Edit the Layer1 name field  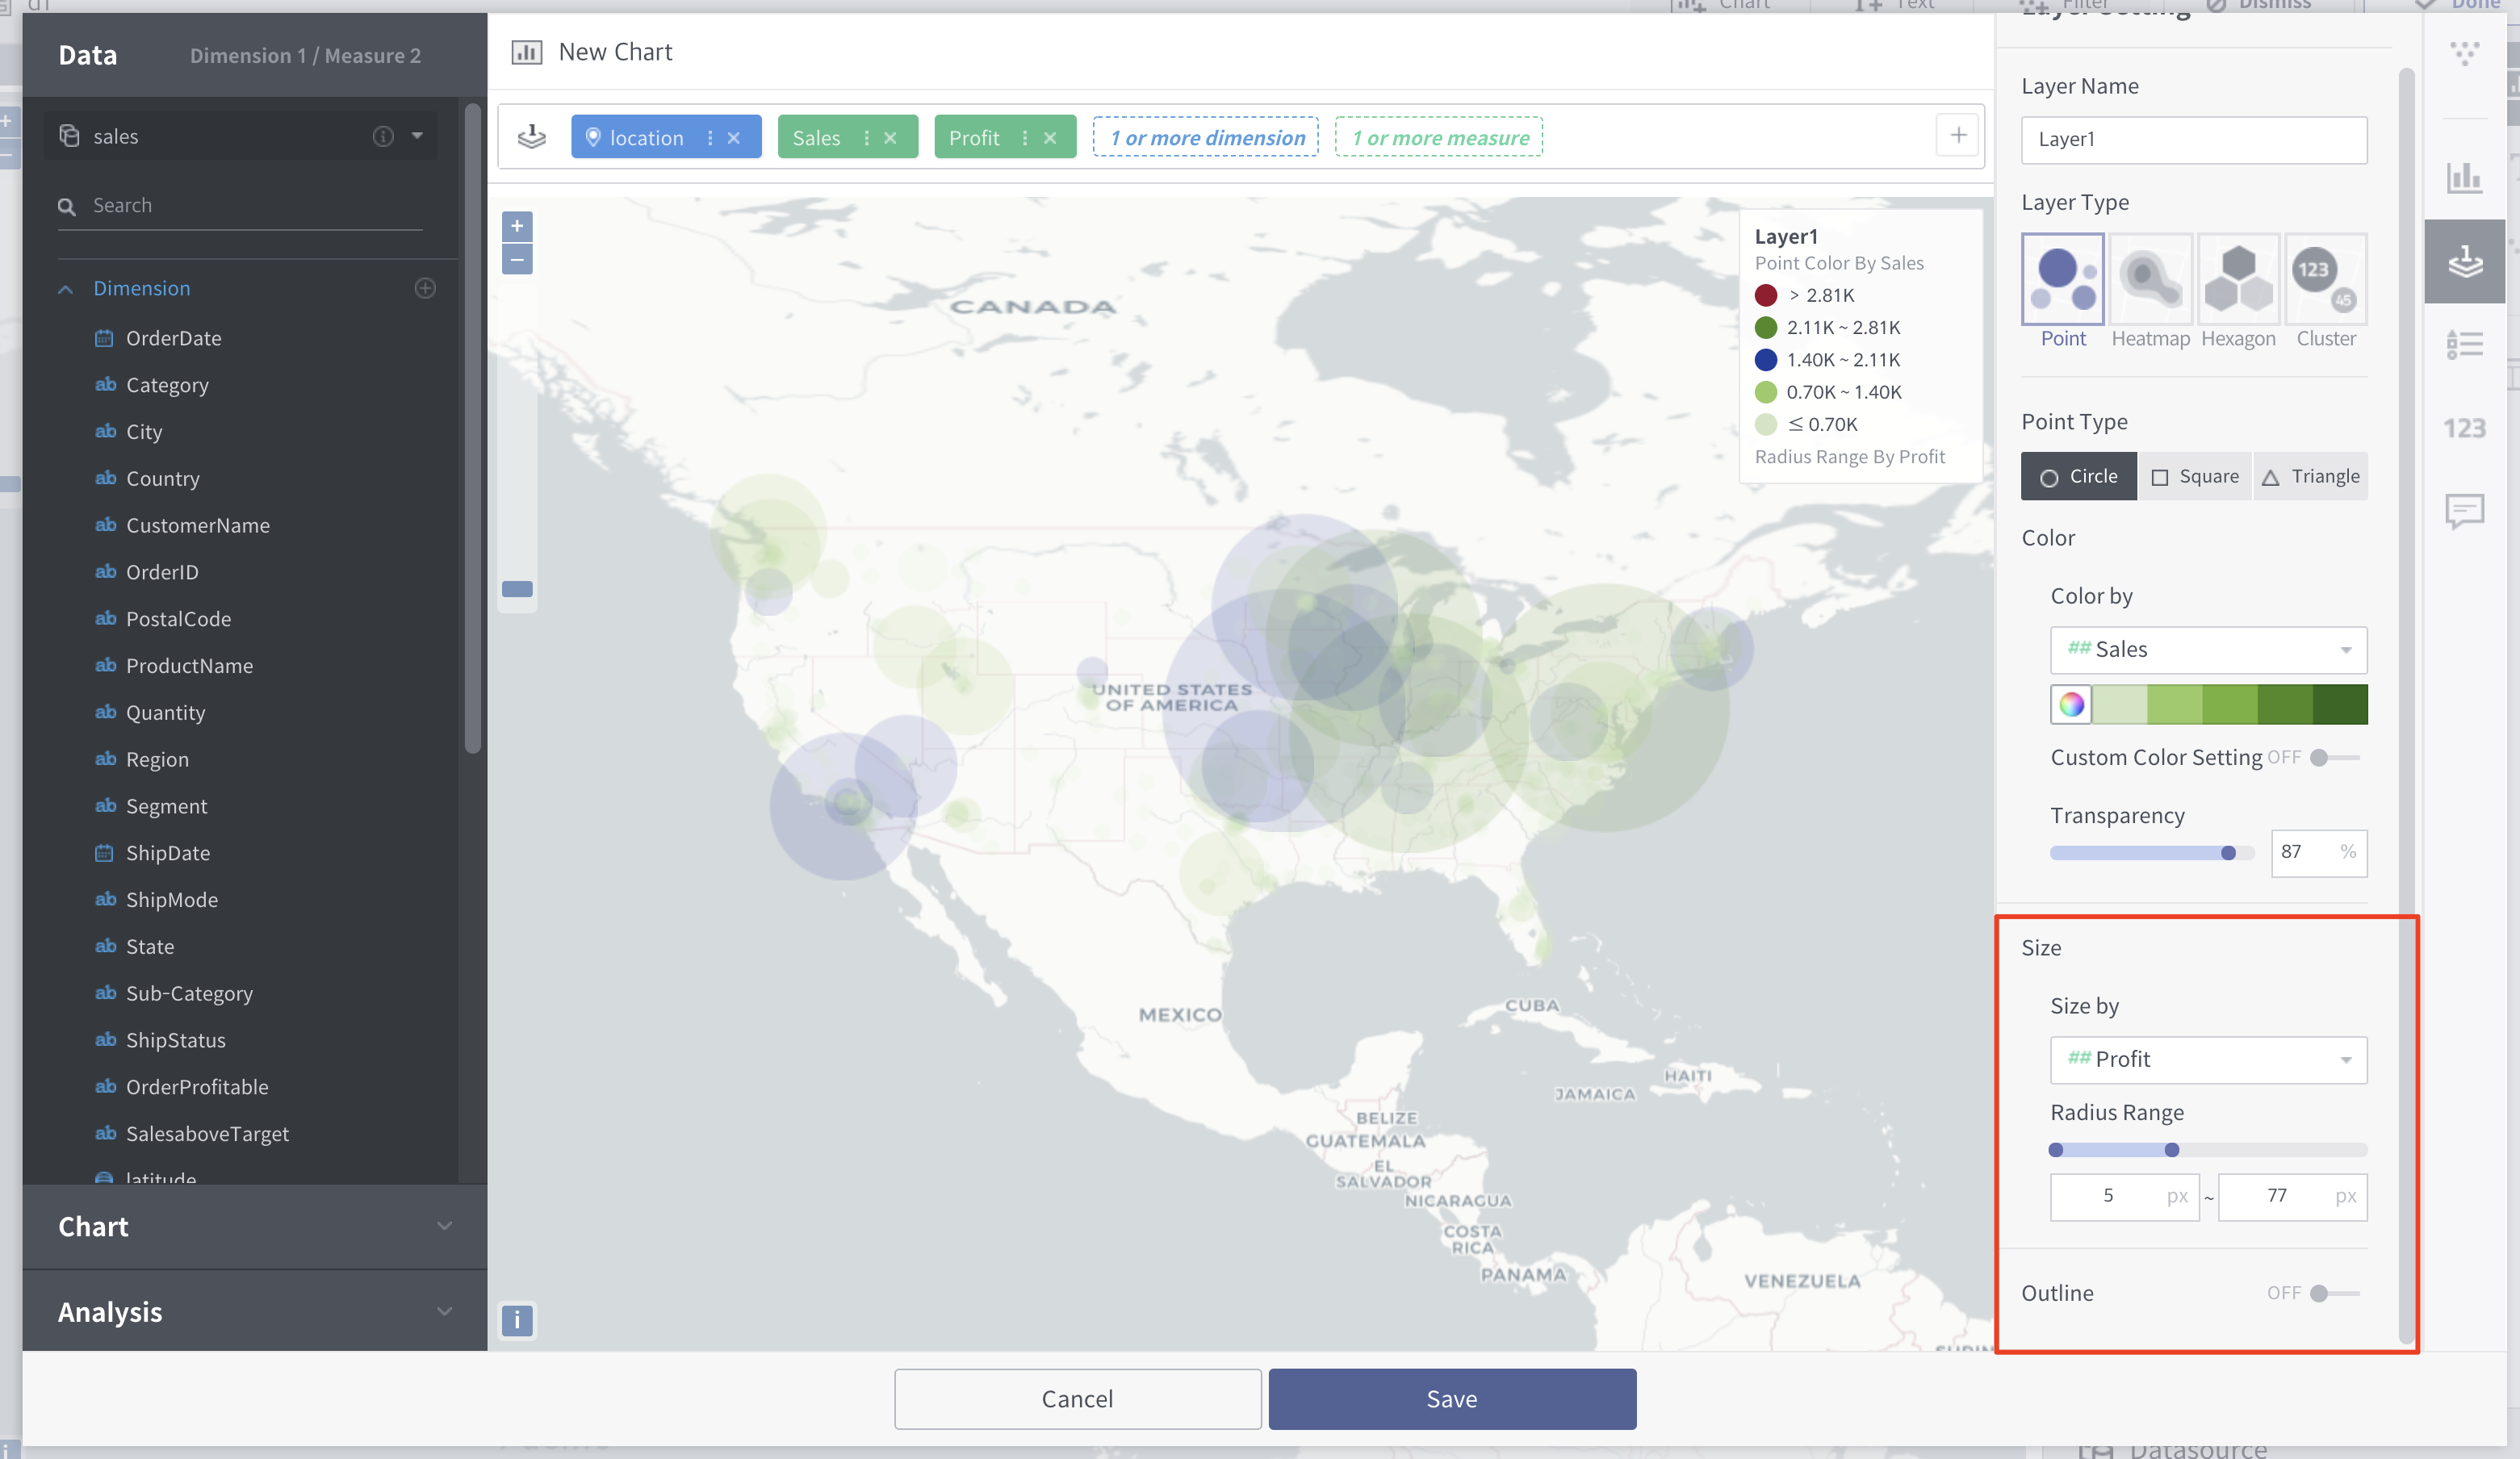pyautogui.click(x=2194, y=140)
